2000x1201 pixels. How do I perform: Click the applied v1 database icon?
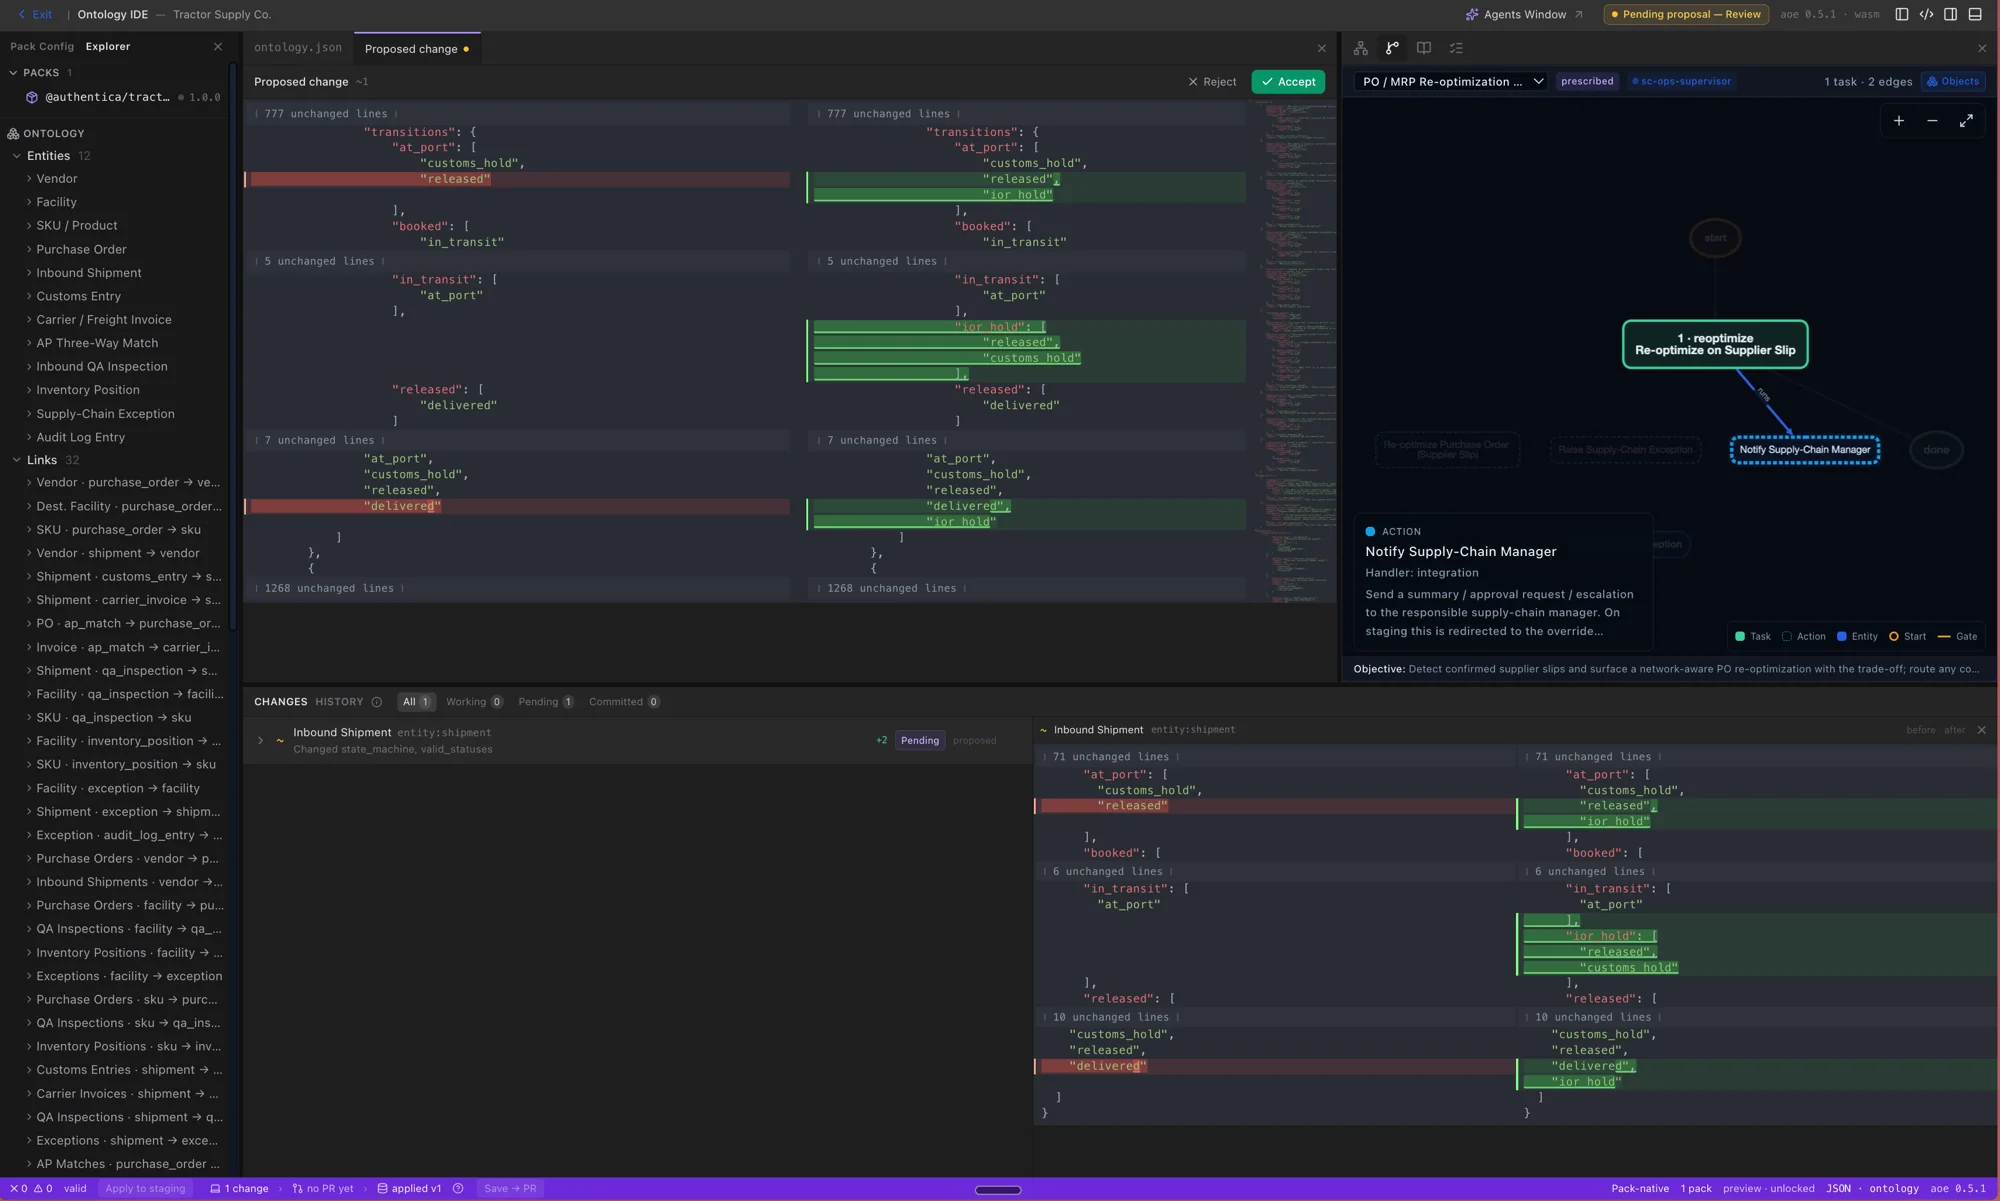(382, 1189)
